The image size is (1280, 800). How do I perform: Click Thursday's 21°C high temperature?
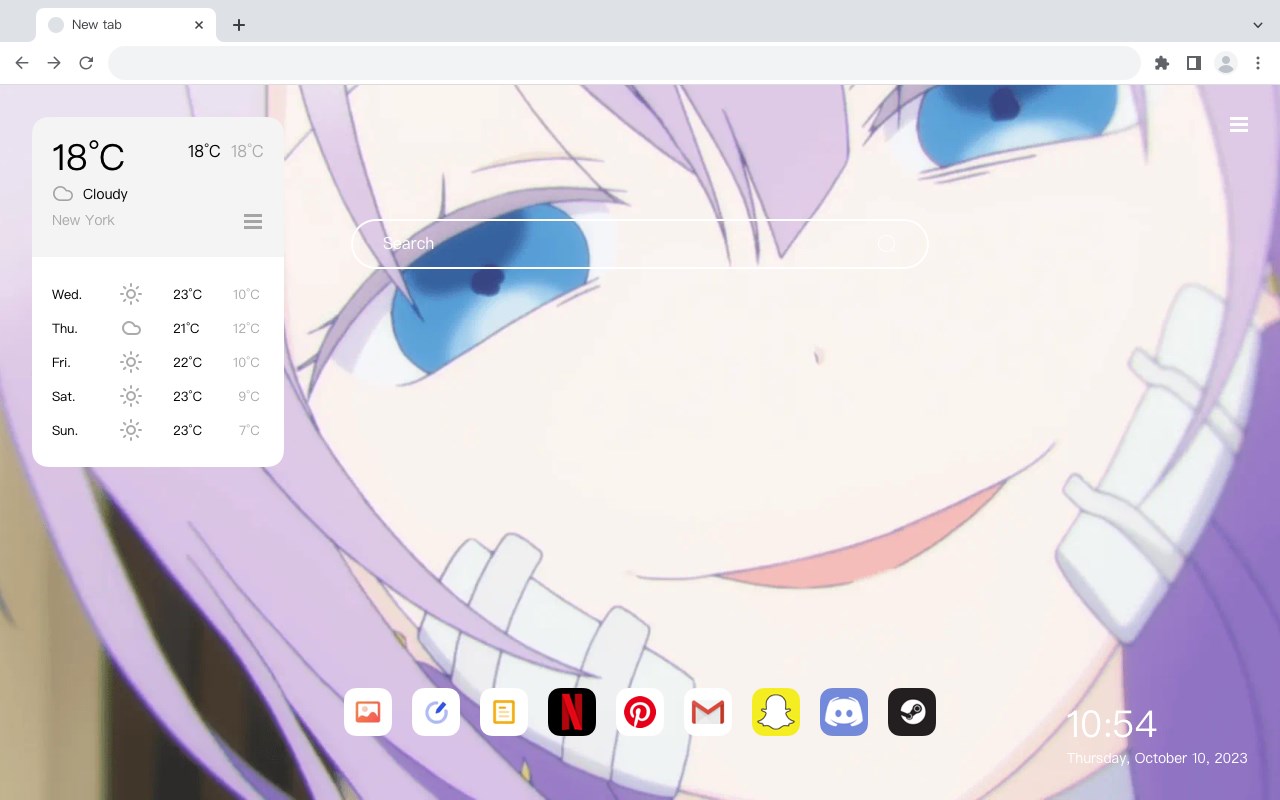click(186, 328)
